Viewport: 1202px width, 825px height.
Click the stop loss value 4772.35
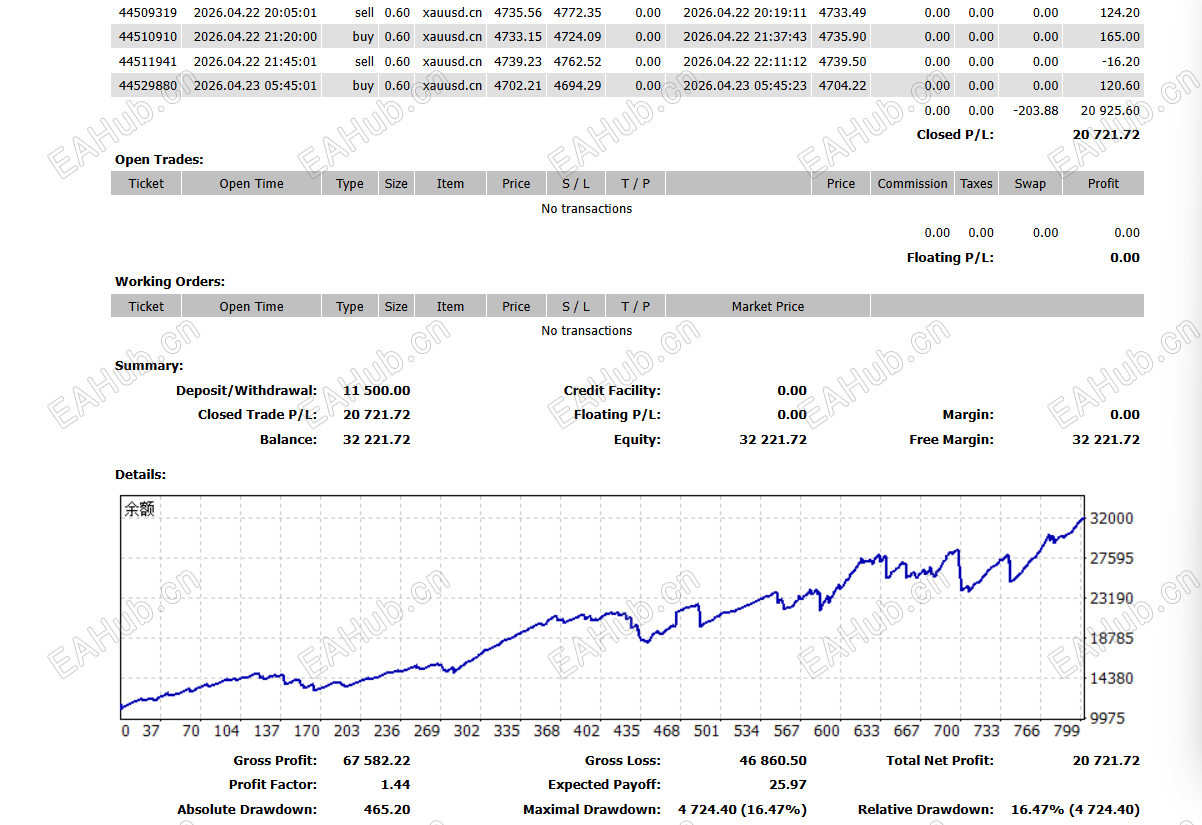[578, 12]
